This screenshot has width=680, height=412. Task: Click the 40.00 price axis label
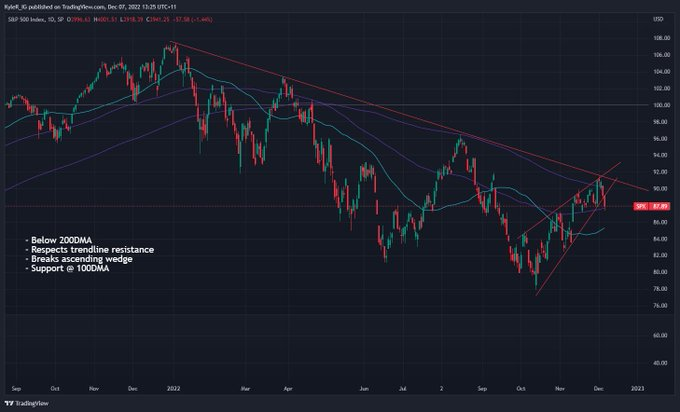pos(660,363)
